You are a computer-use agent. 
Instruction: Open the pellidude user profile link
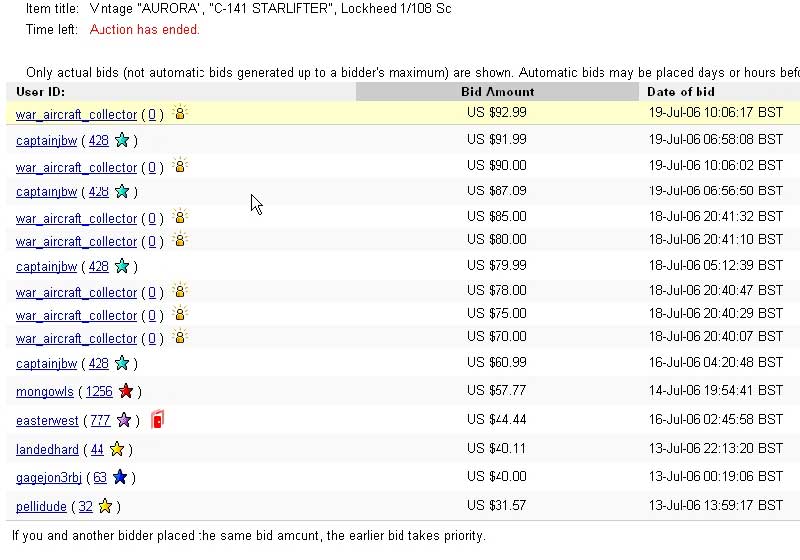pyautogui.click(x=41, y=507)
